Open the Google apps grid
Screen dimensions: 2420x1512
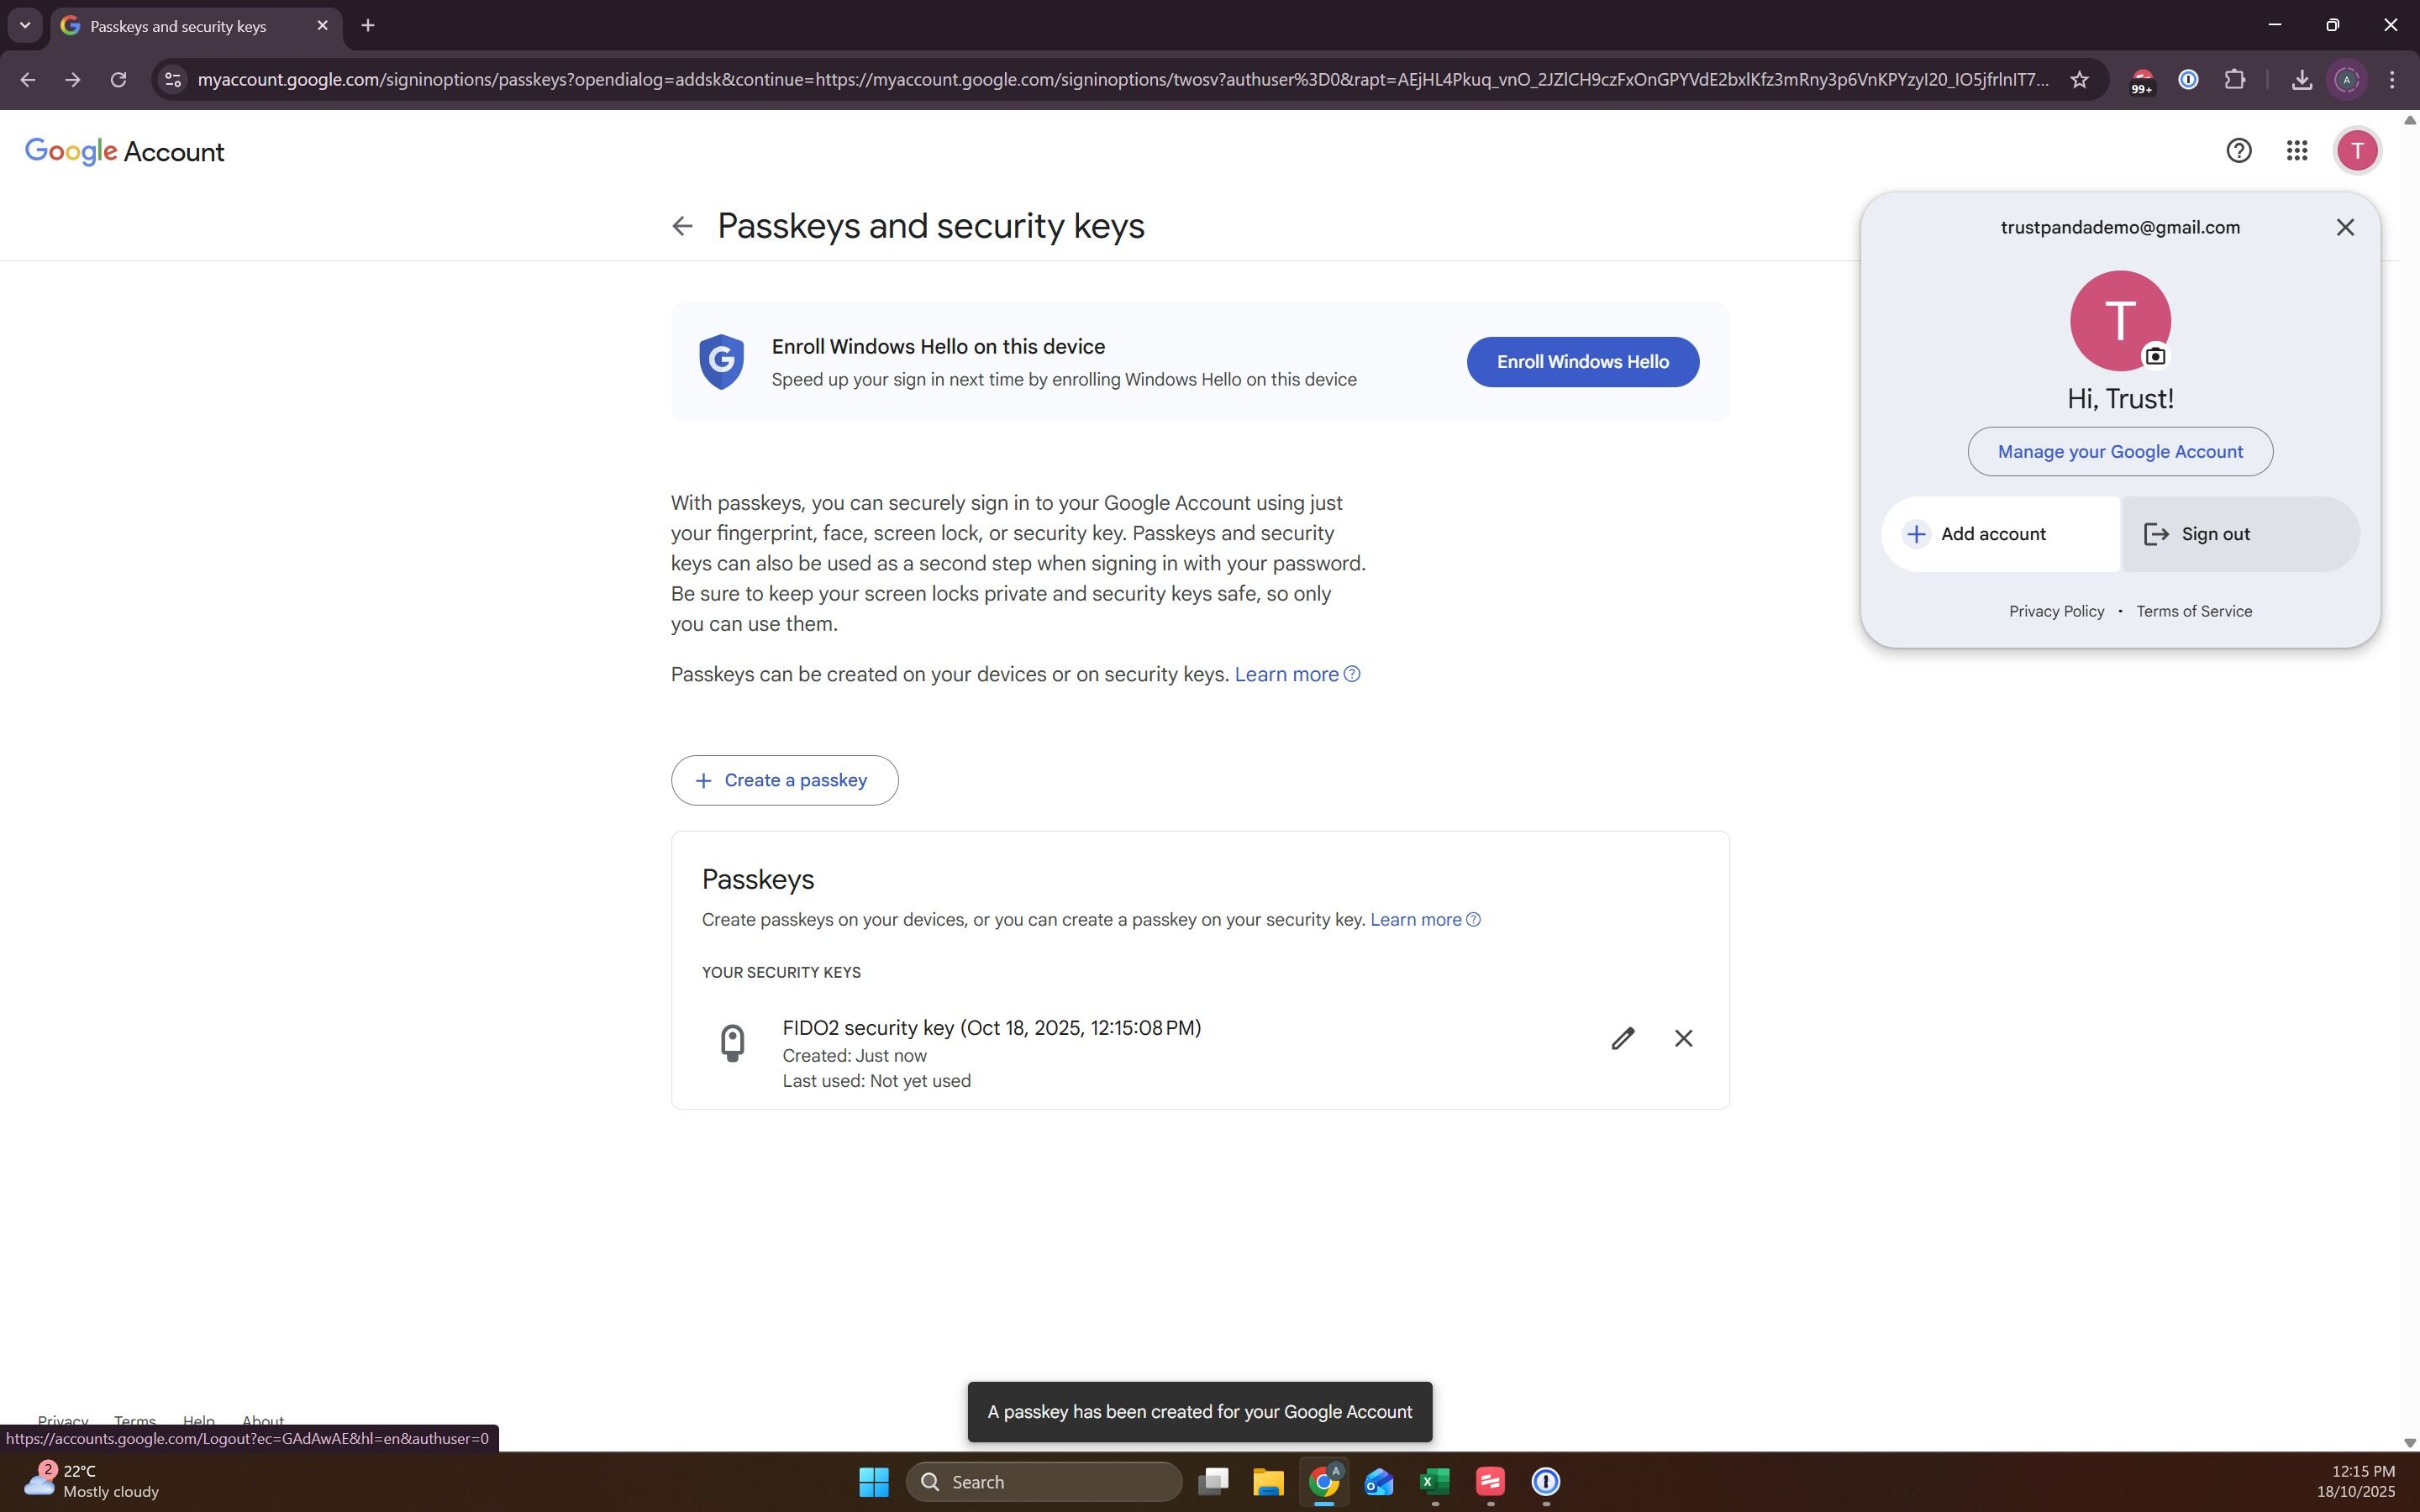pyautogui.click(x=2296, y=151)
